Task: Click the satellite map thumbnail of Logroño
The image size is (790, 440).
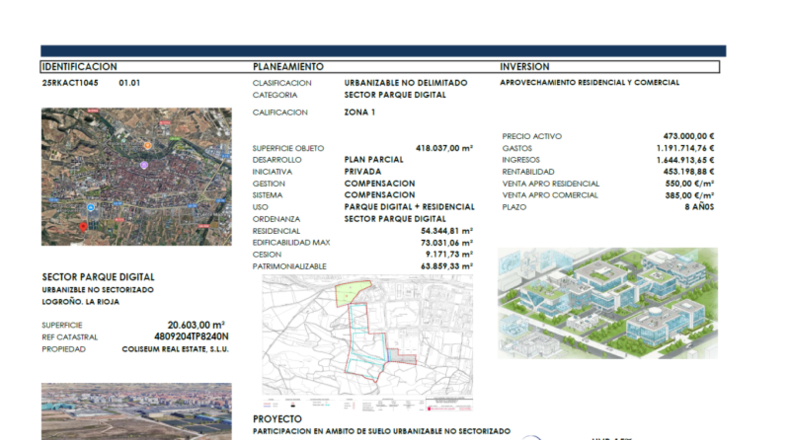Action: point(137,176)
